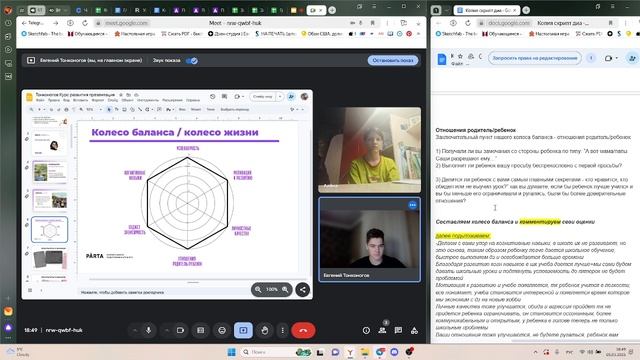Viewport: 640px width, 360px height.
Task: Zoom in on the shared presentation preview
Action: (x=285, y=289)
